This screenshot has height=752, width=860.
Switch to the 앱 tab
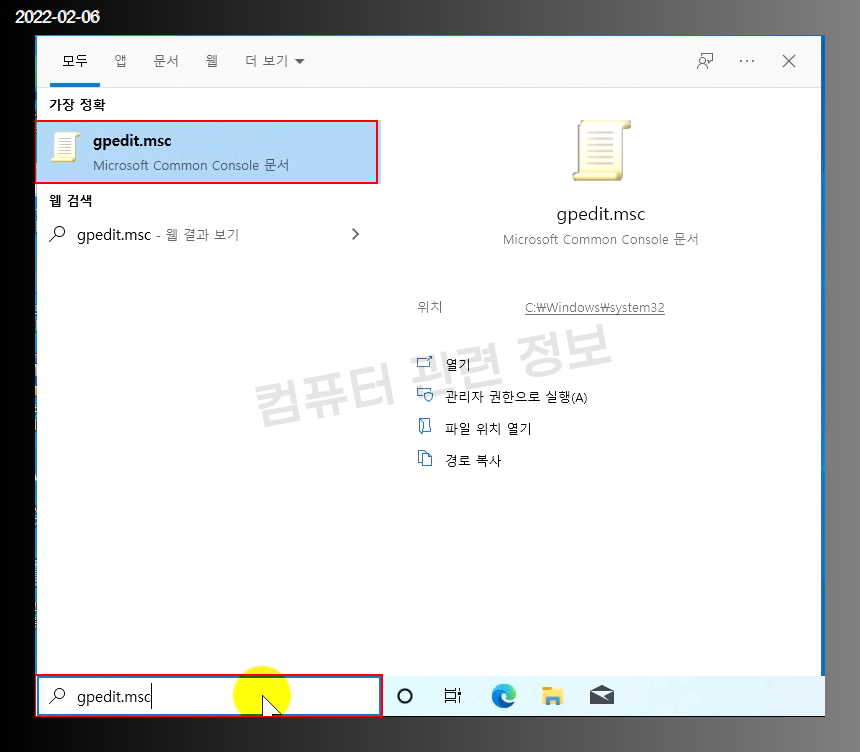[x=120, y=61]
